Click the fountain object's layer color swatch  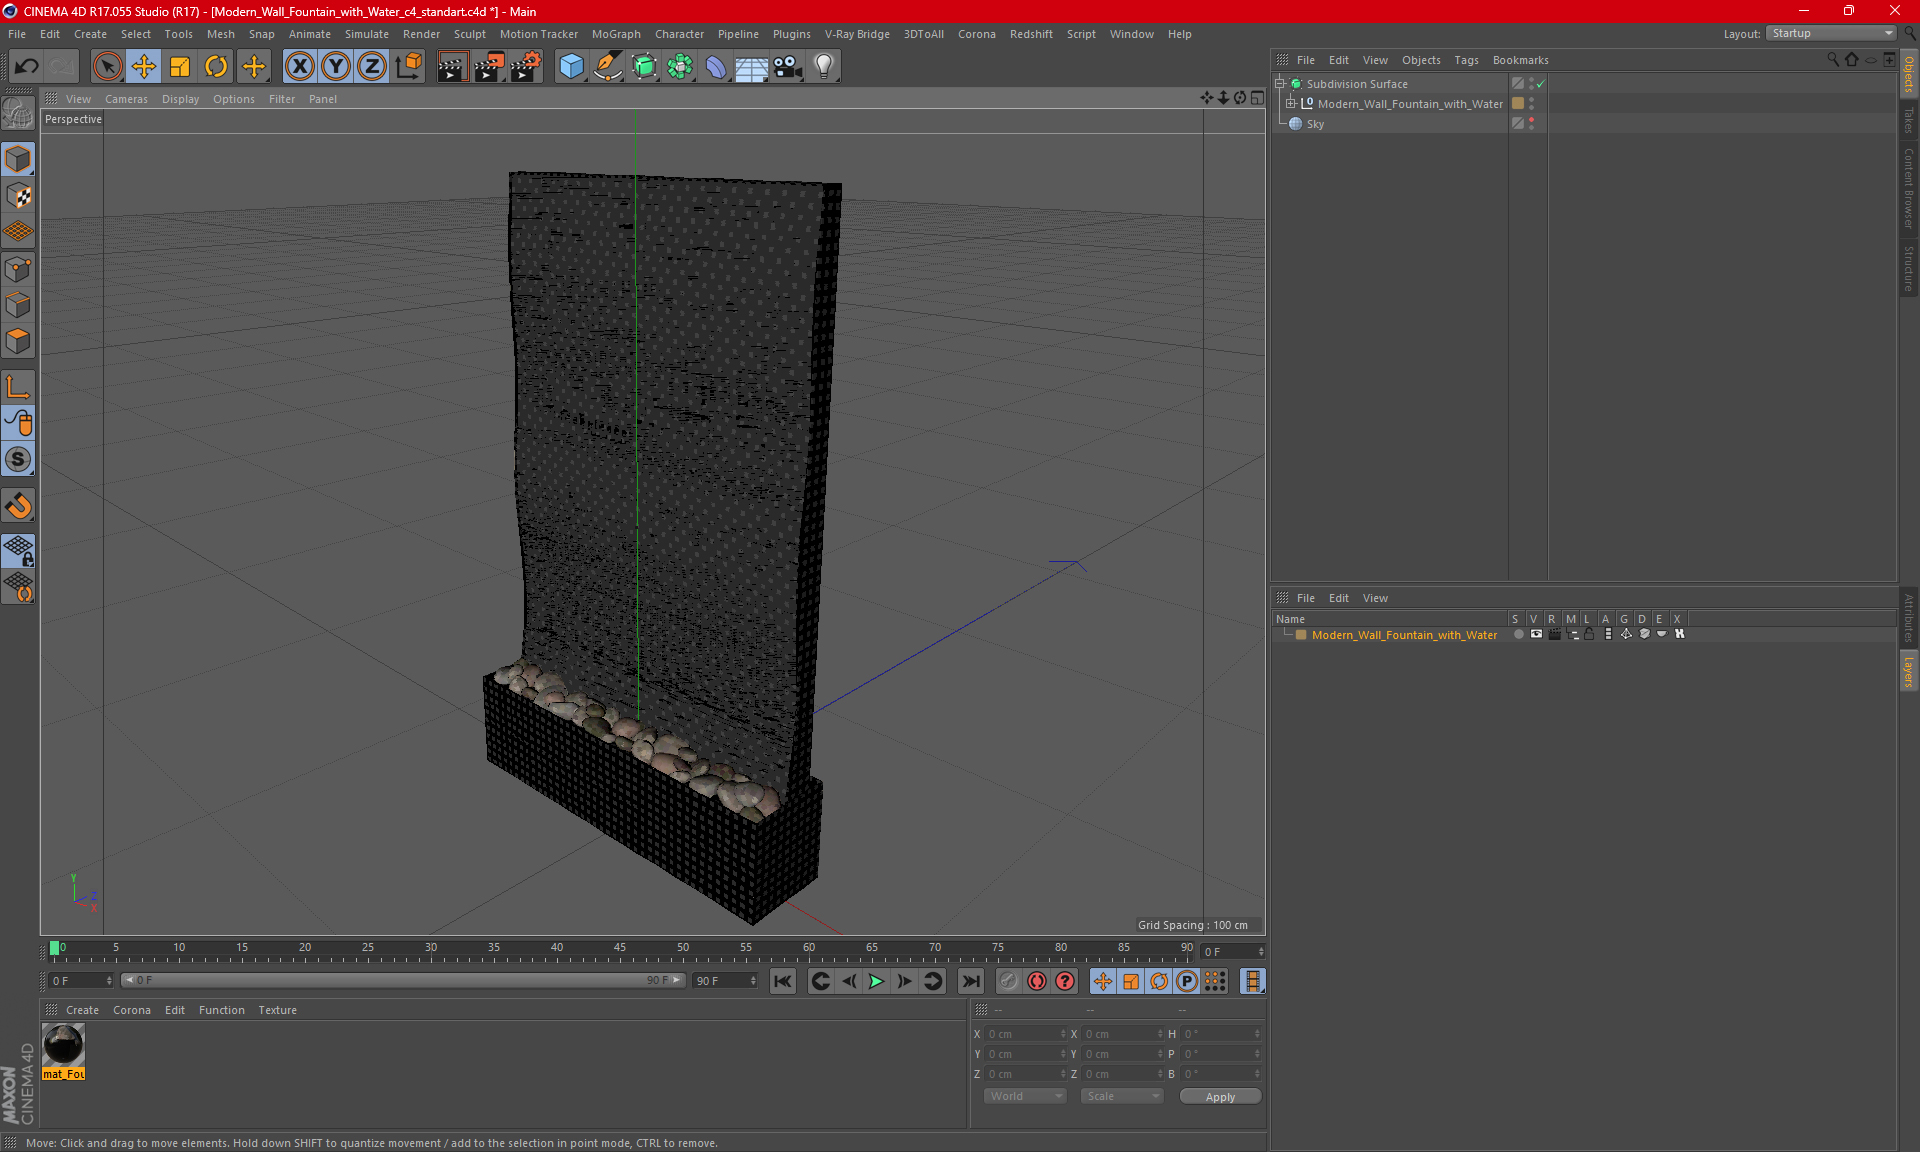(1518, 103)
